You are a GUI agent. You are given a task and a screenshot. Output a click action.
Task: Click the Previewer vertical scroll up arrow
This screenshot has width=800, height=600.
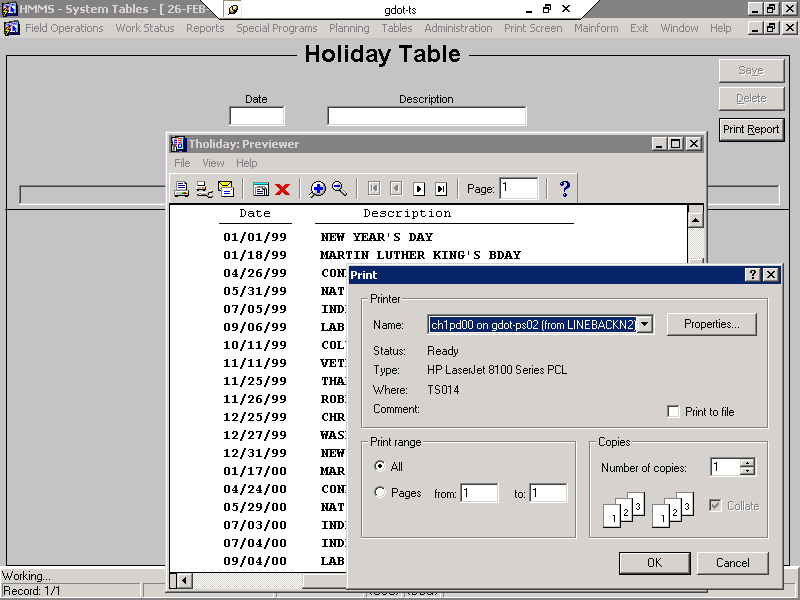(x=695, y=220)
